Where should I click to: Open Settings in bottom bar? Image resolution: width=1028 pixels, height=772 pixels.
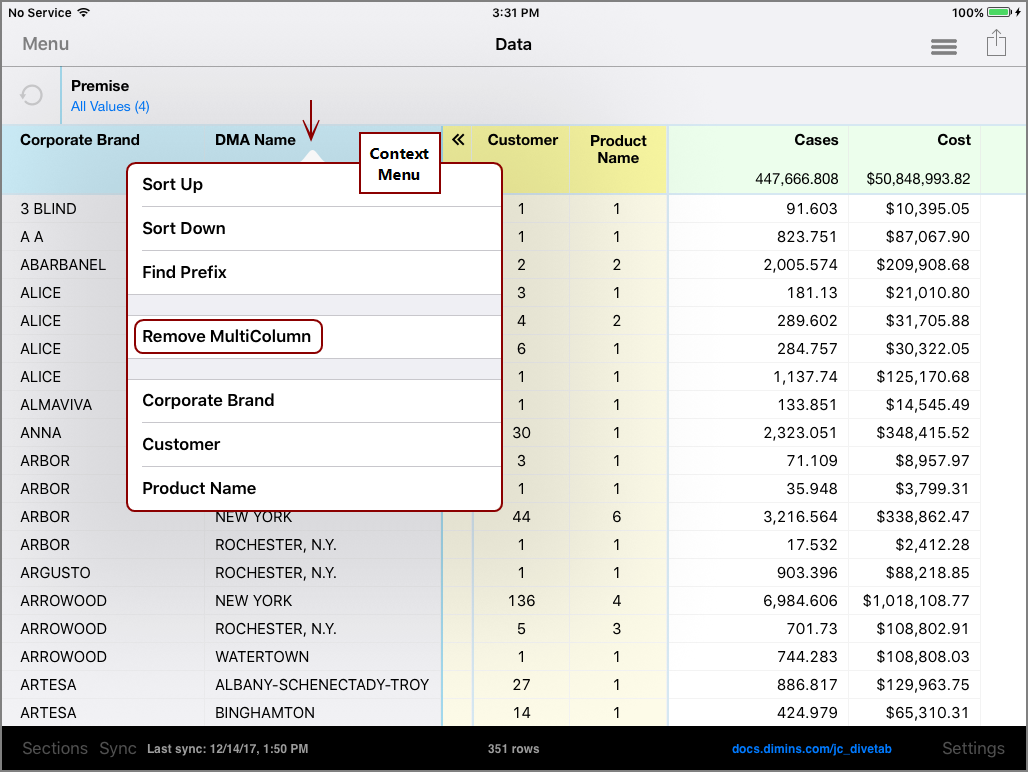tap(972, 748)
